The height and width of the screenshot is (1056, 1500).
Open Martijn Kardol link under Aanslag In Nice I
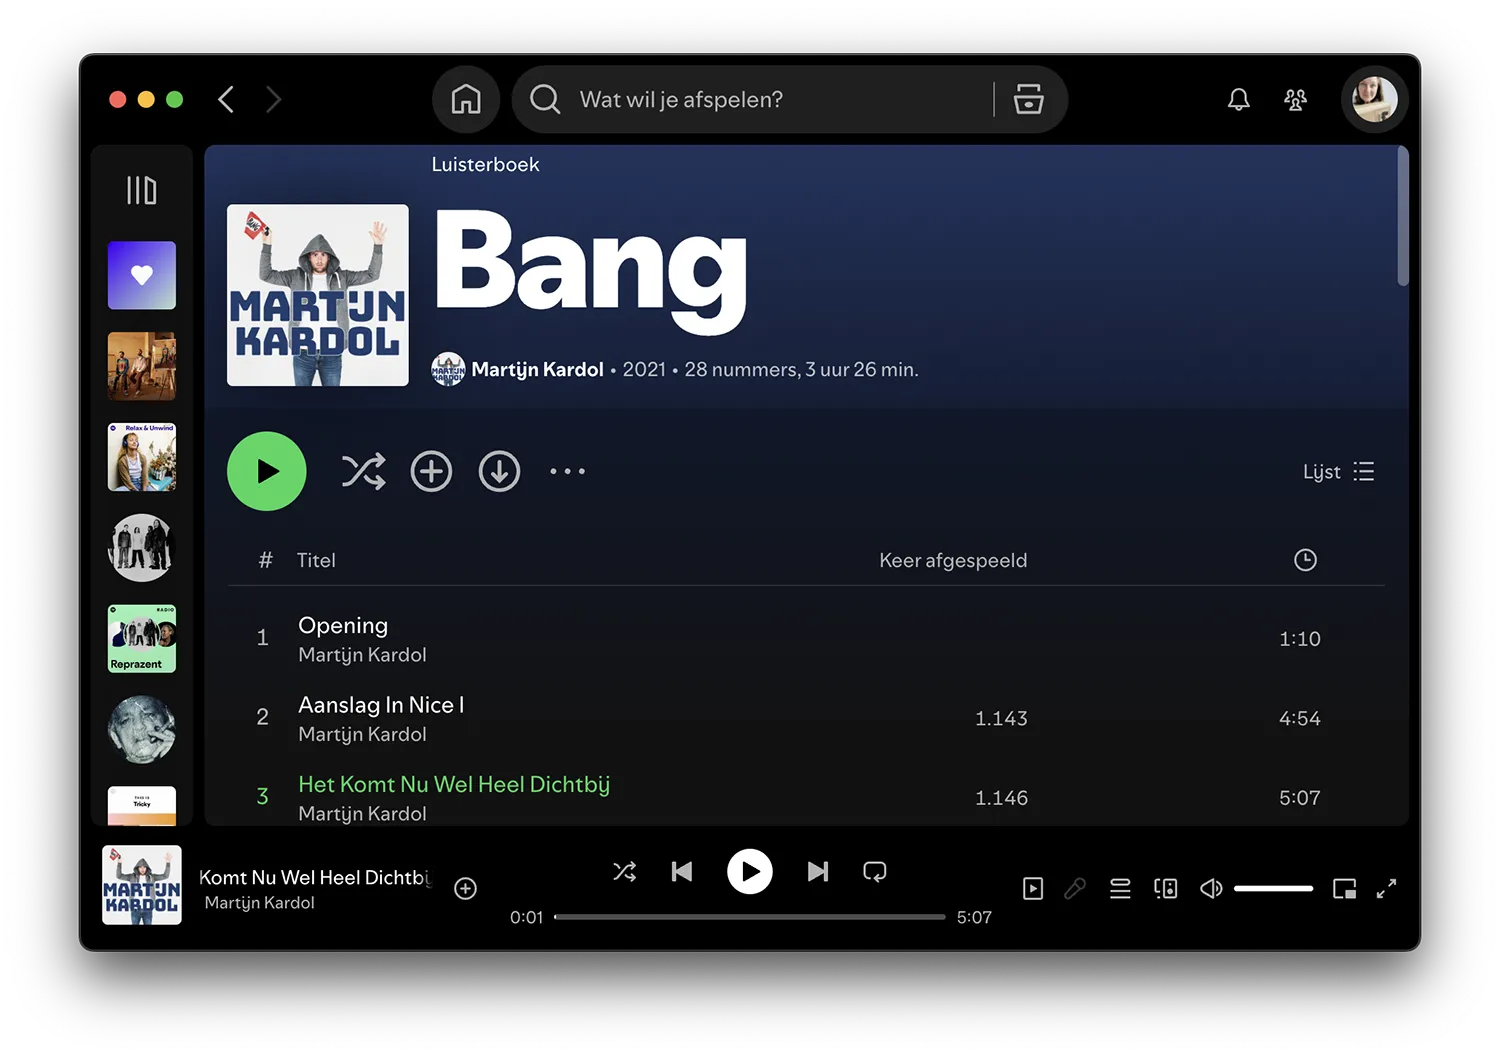(x=362, y=735)
